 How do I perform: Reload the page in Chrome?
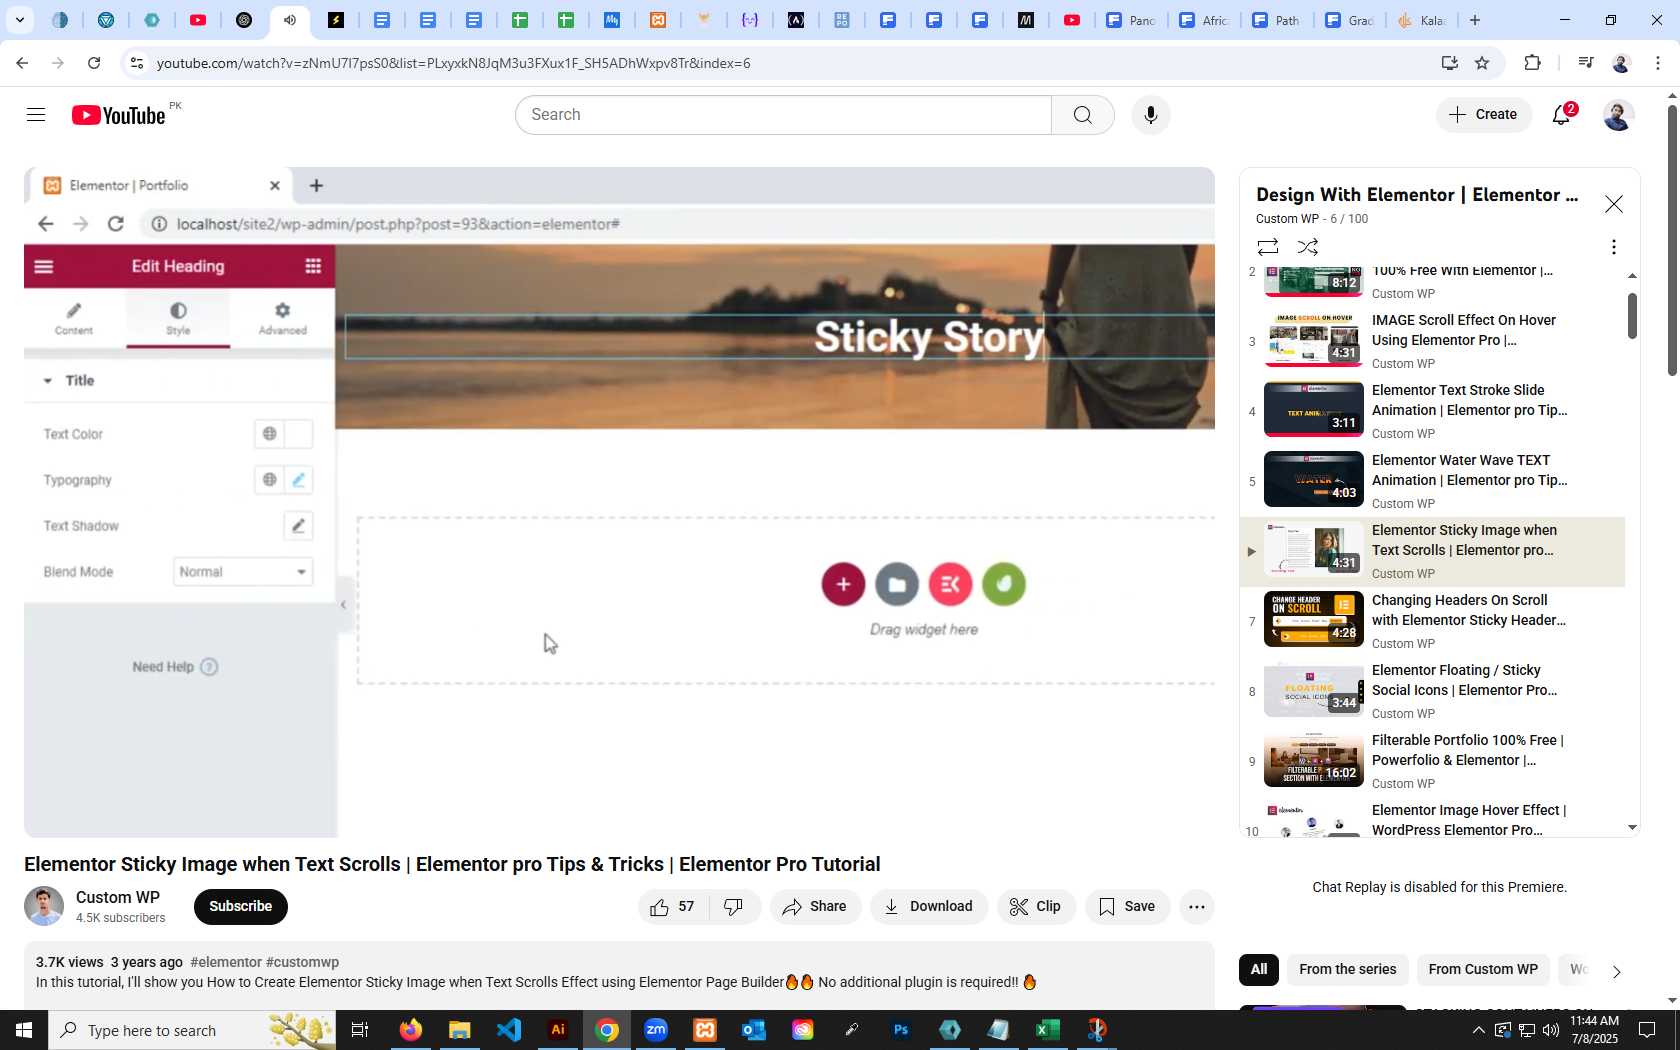(94, 63)
